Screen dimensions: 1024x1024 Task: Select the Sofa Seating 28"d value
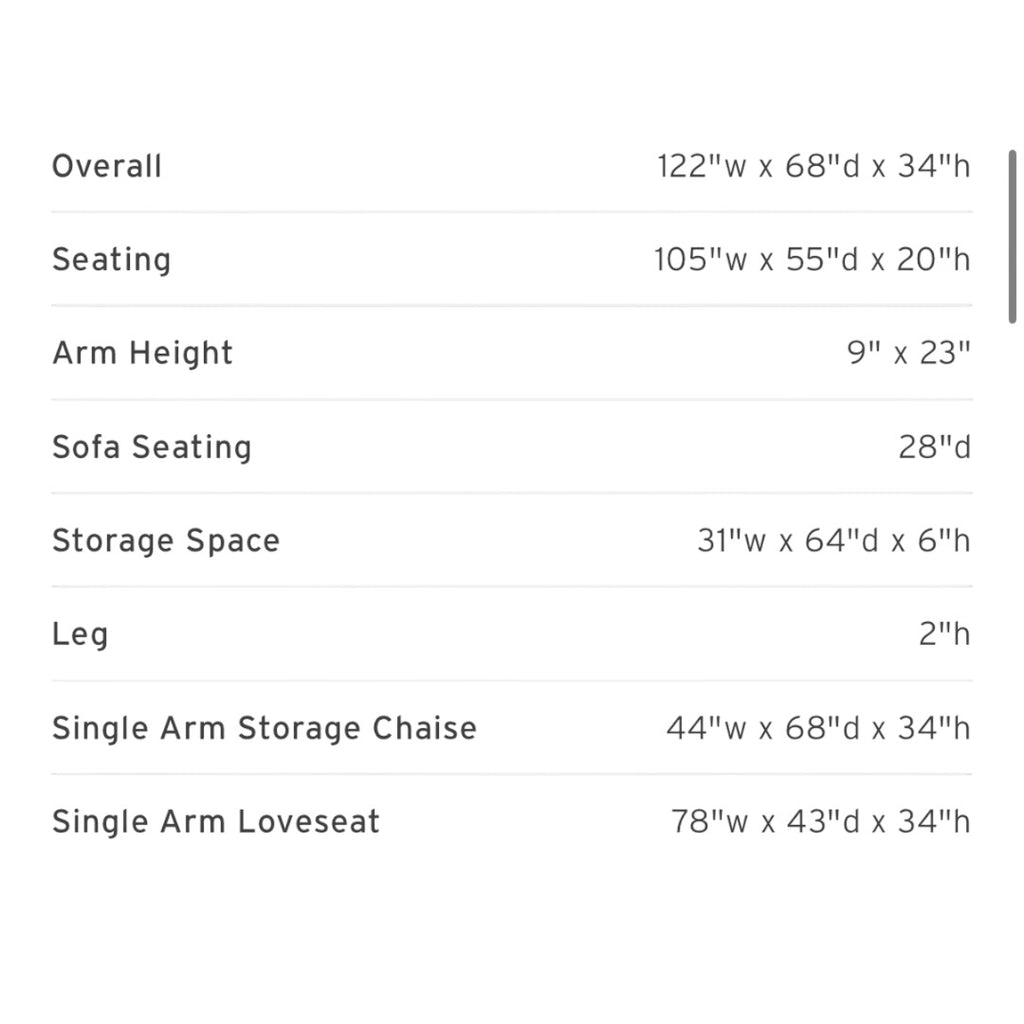point(935,447)
